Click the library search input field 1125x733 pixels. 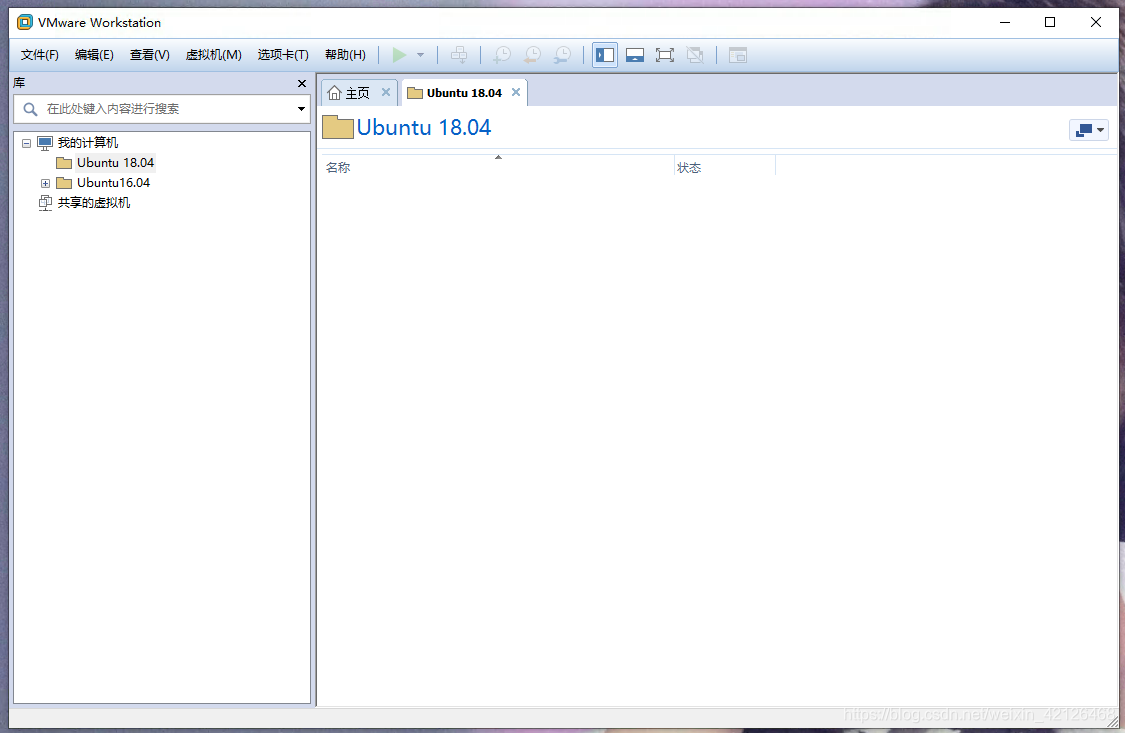tap(162, 109)
